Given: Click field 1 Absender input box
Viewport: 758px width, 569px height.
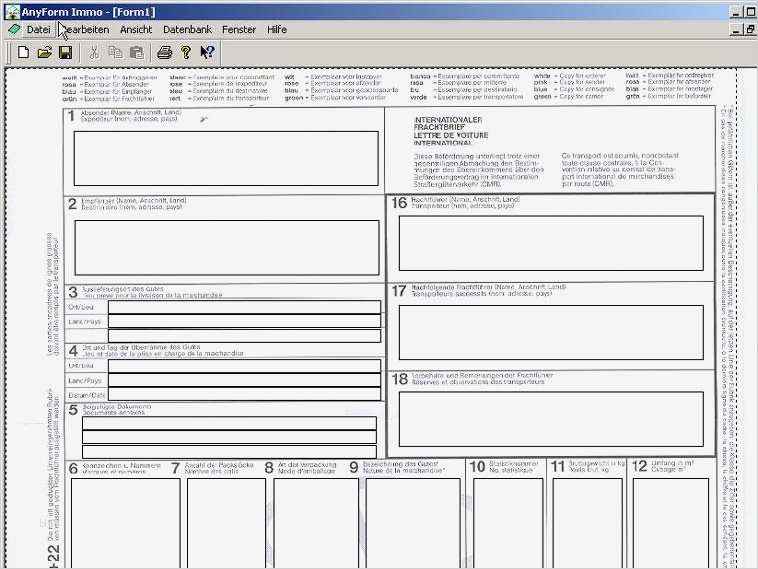Looking at the screenshot, I should coord(226,158).
